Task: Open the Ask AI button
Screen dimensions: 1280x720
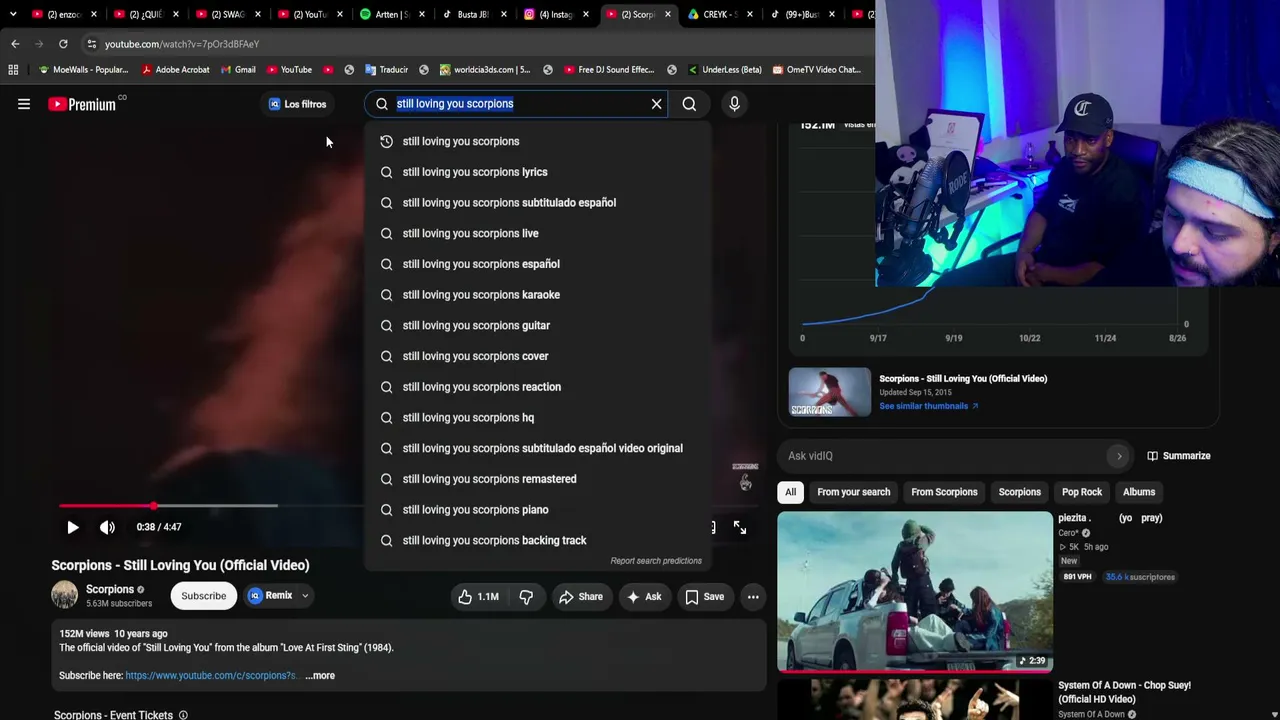Action: [644, 597]
